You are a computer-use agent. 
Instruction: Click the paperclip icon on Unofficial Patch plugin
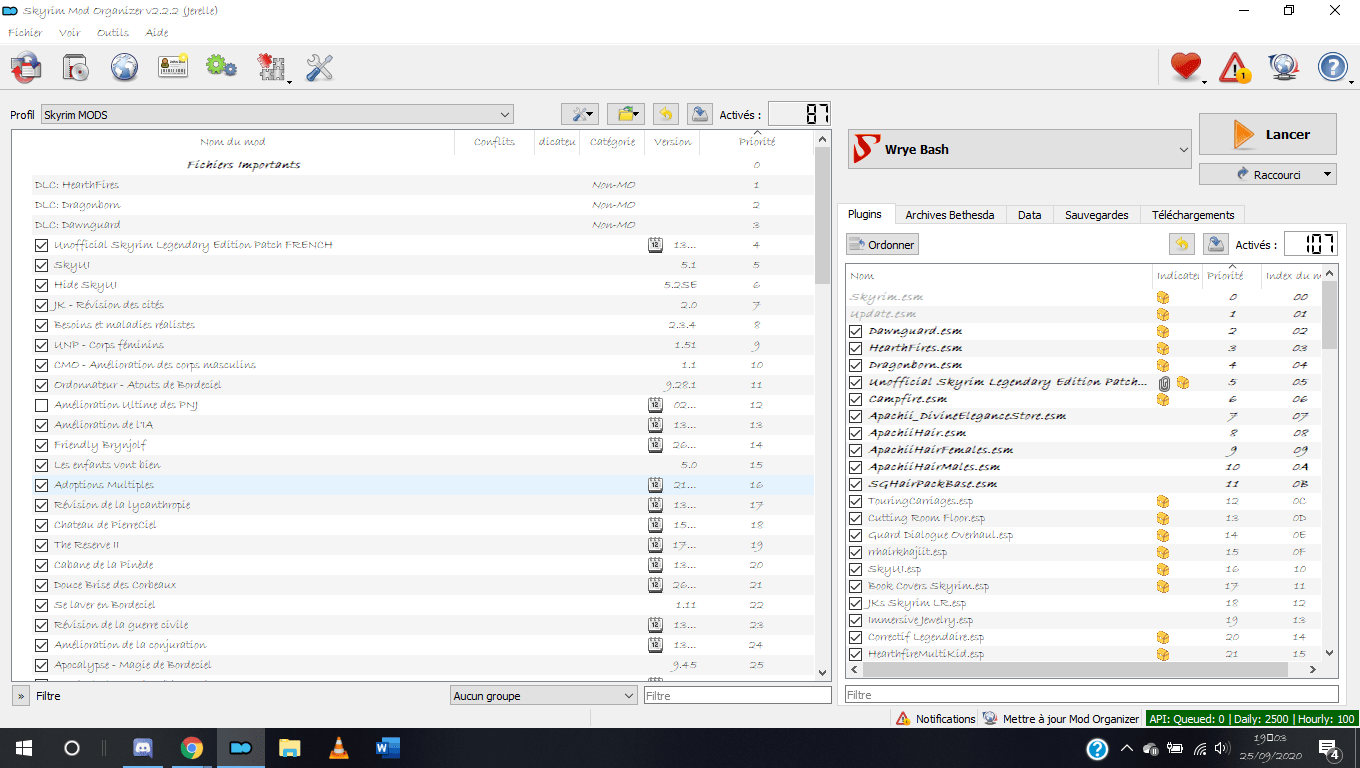[1164, 382]
